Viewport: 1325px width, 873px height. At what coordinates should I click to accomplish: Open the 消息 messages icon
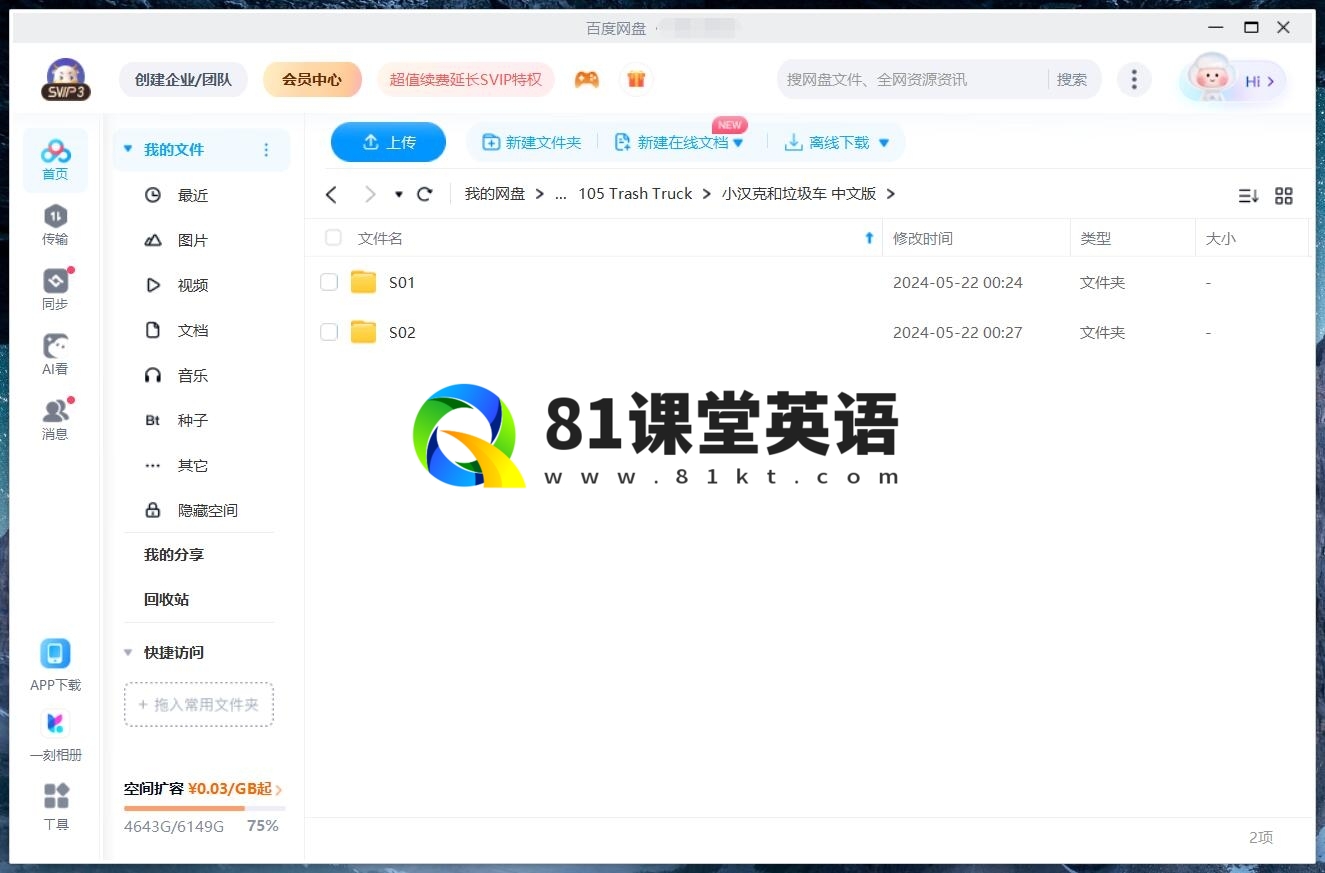coord(55,420)
